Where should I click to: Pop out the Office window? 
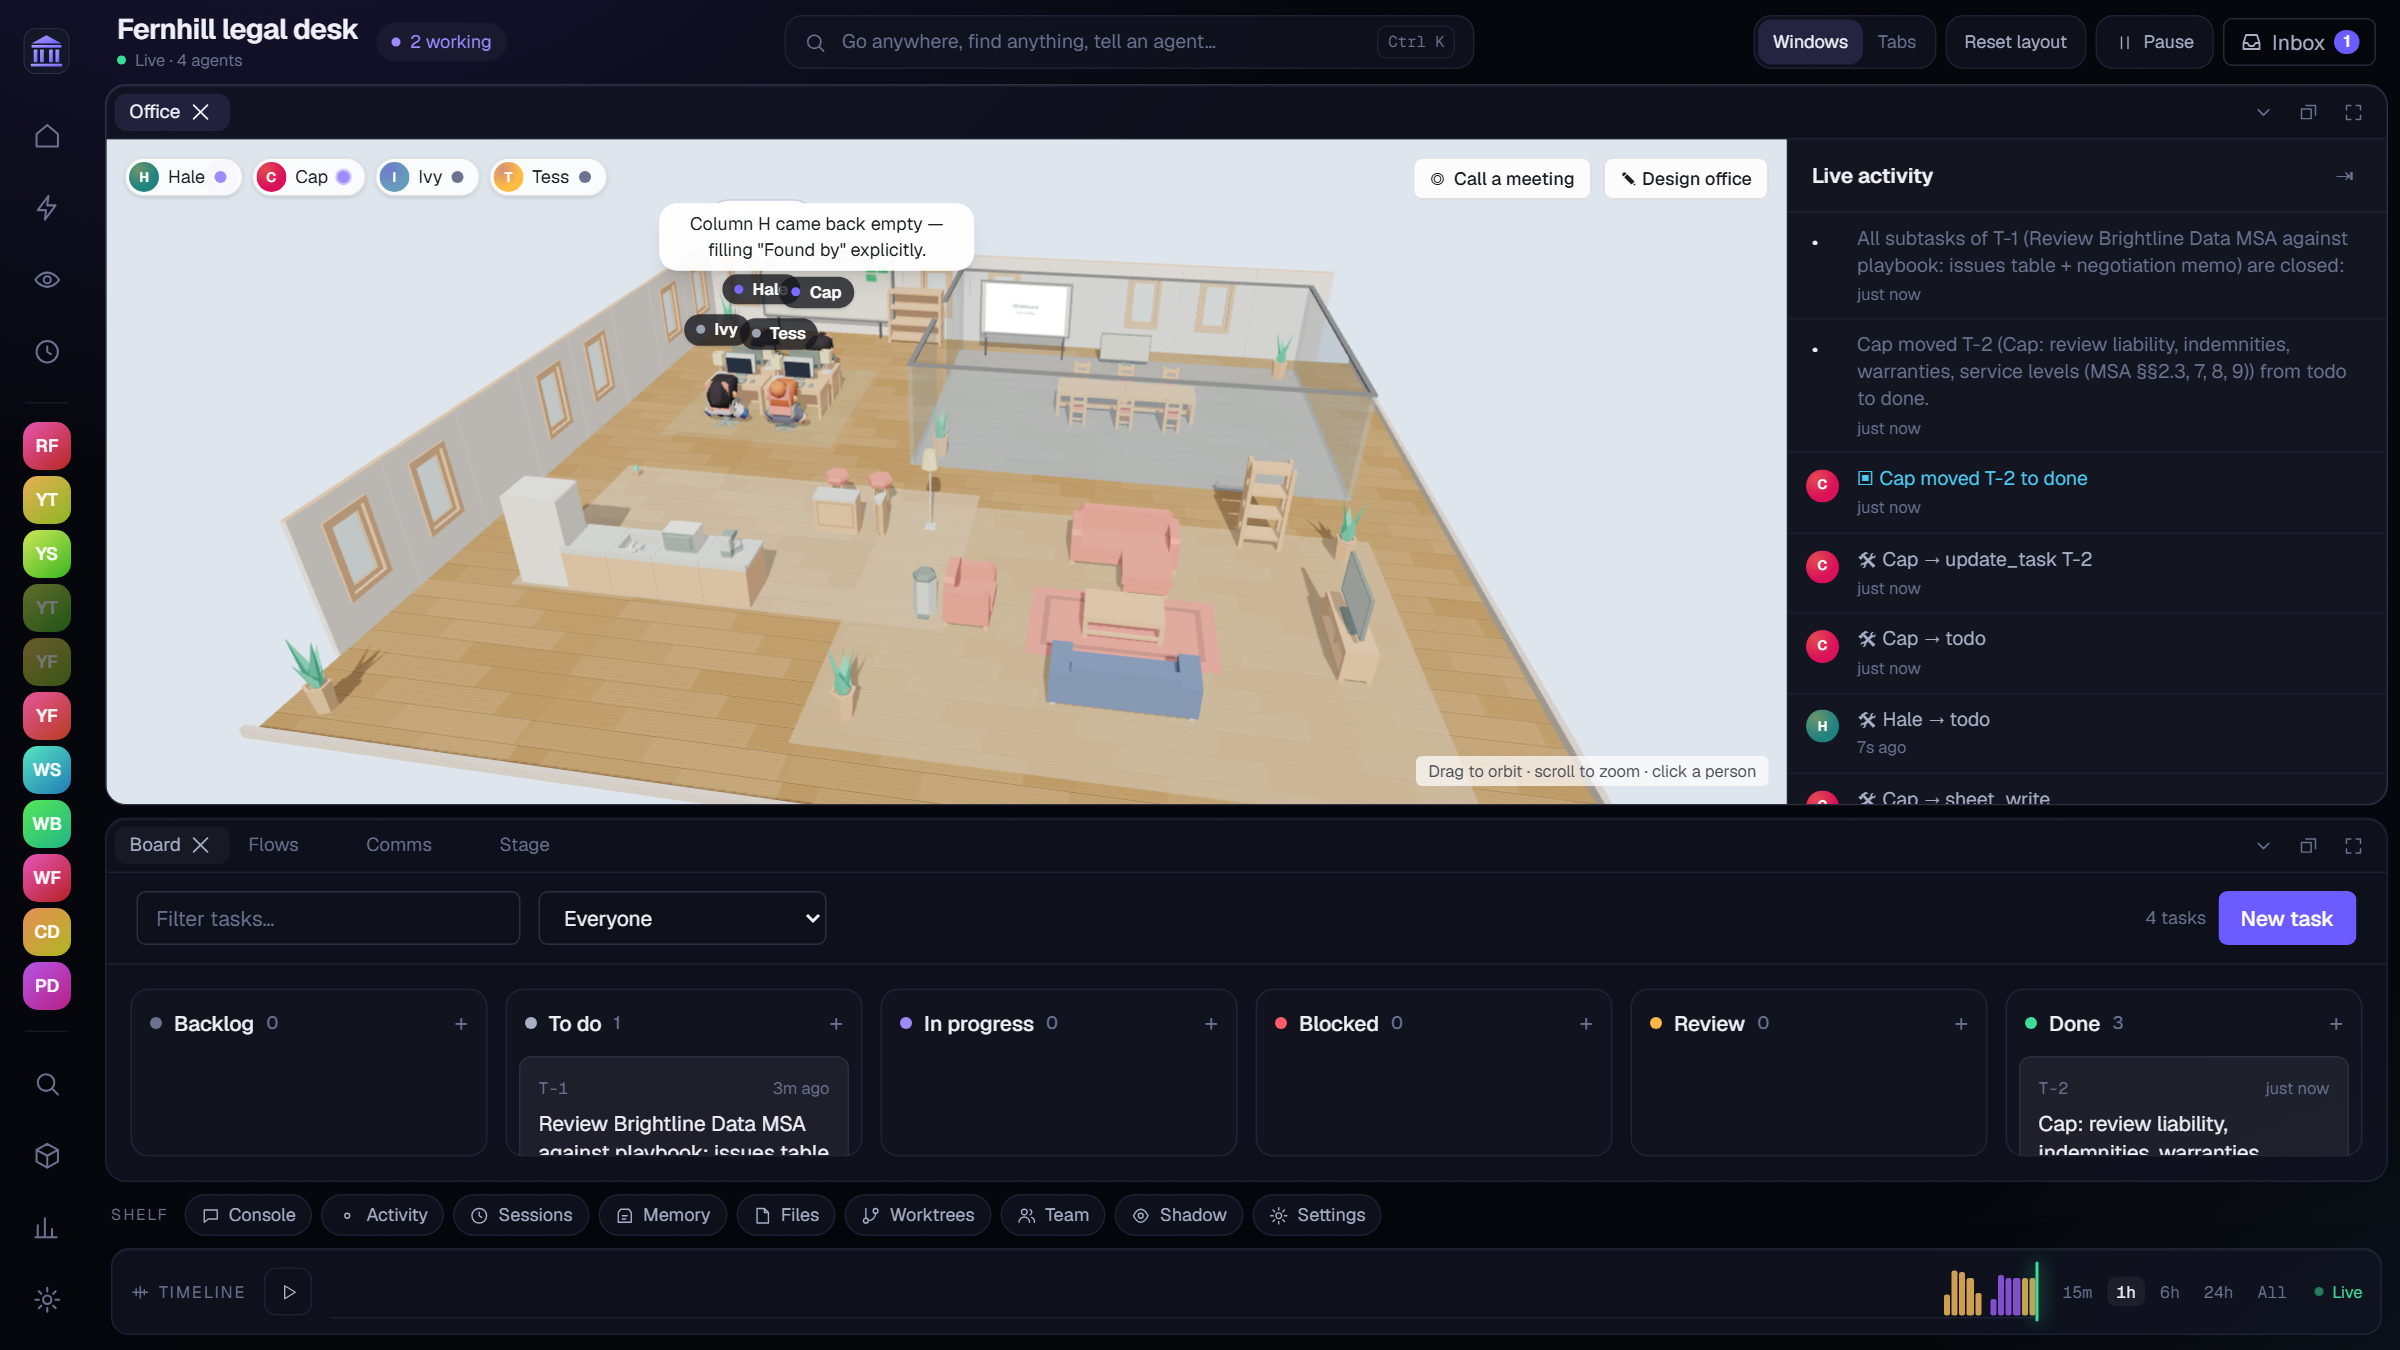tap(2308, 112)
